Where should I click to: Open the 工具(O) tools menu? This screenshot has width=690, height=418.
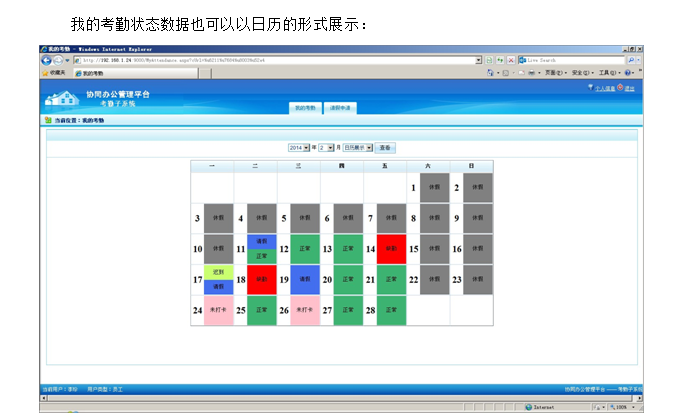pyautogui.click(x=609, y=73)
